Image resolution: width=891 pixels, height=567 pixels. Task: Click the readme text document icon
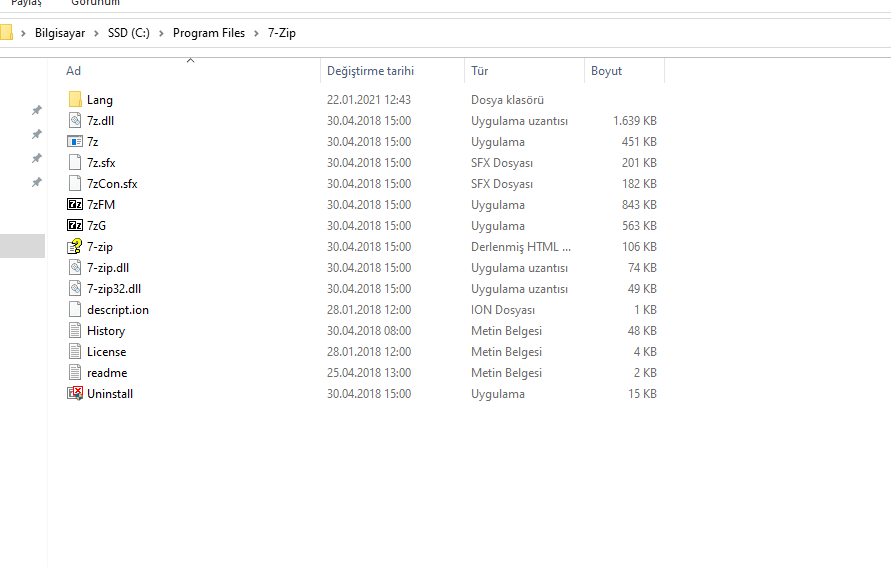(75, 373)
